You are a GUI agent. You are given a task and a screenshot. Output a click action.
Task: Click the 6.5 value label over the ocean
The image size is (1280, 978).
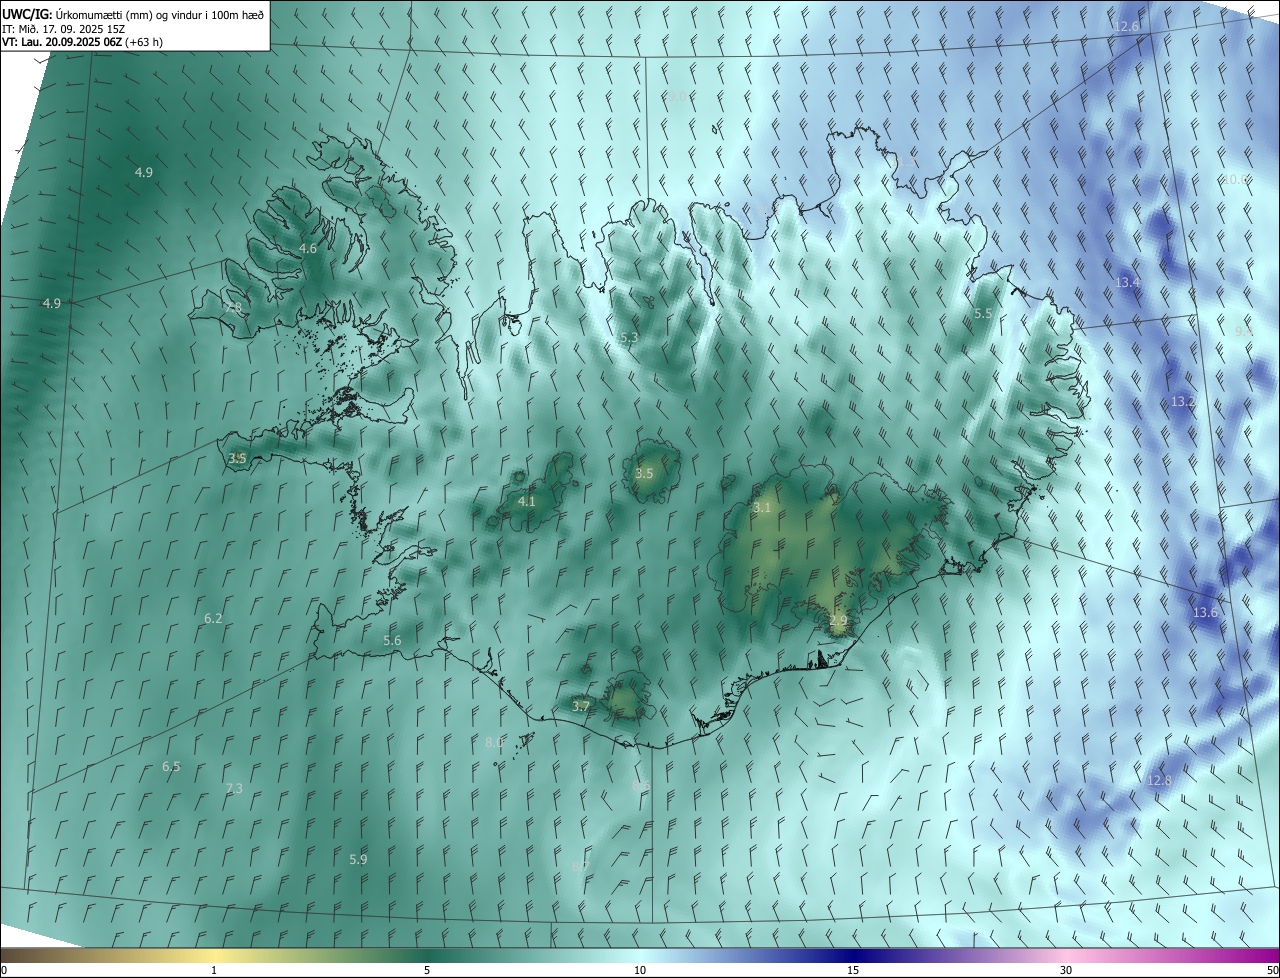coord(172,766)
